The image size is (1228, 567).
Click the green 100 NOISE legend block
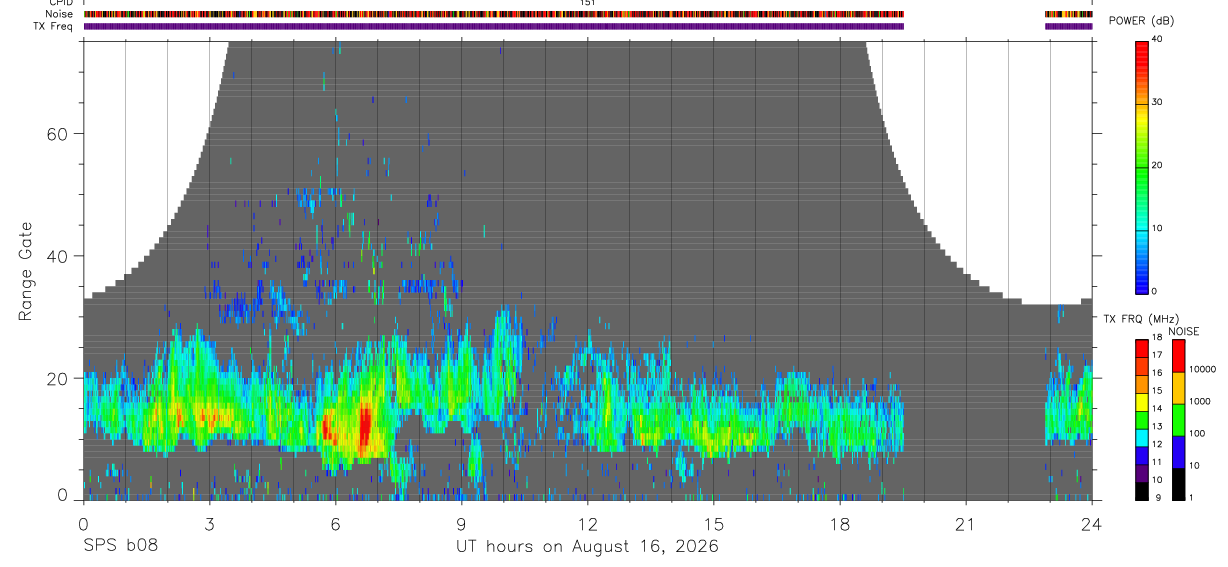(1178, 420)
